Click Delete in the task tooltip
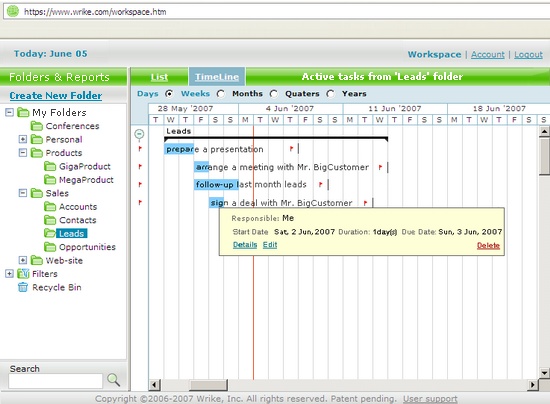Screen dimensions: 550x404 click(488, 245)
